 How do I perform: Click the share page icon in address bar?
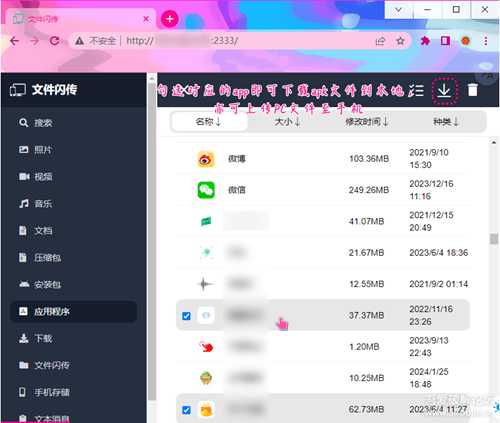point(380,41)
